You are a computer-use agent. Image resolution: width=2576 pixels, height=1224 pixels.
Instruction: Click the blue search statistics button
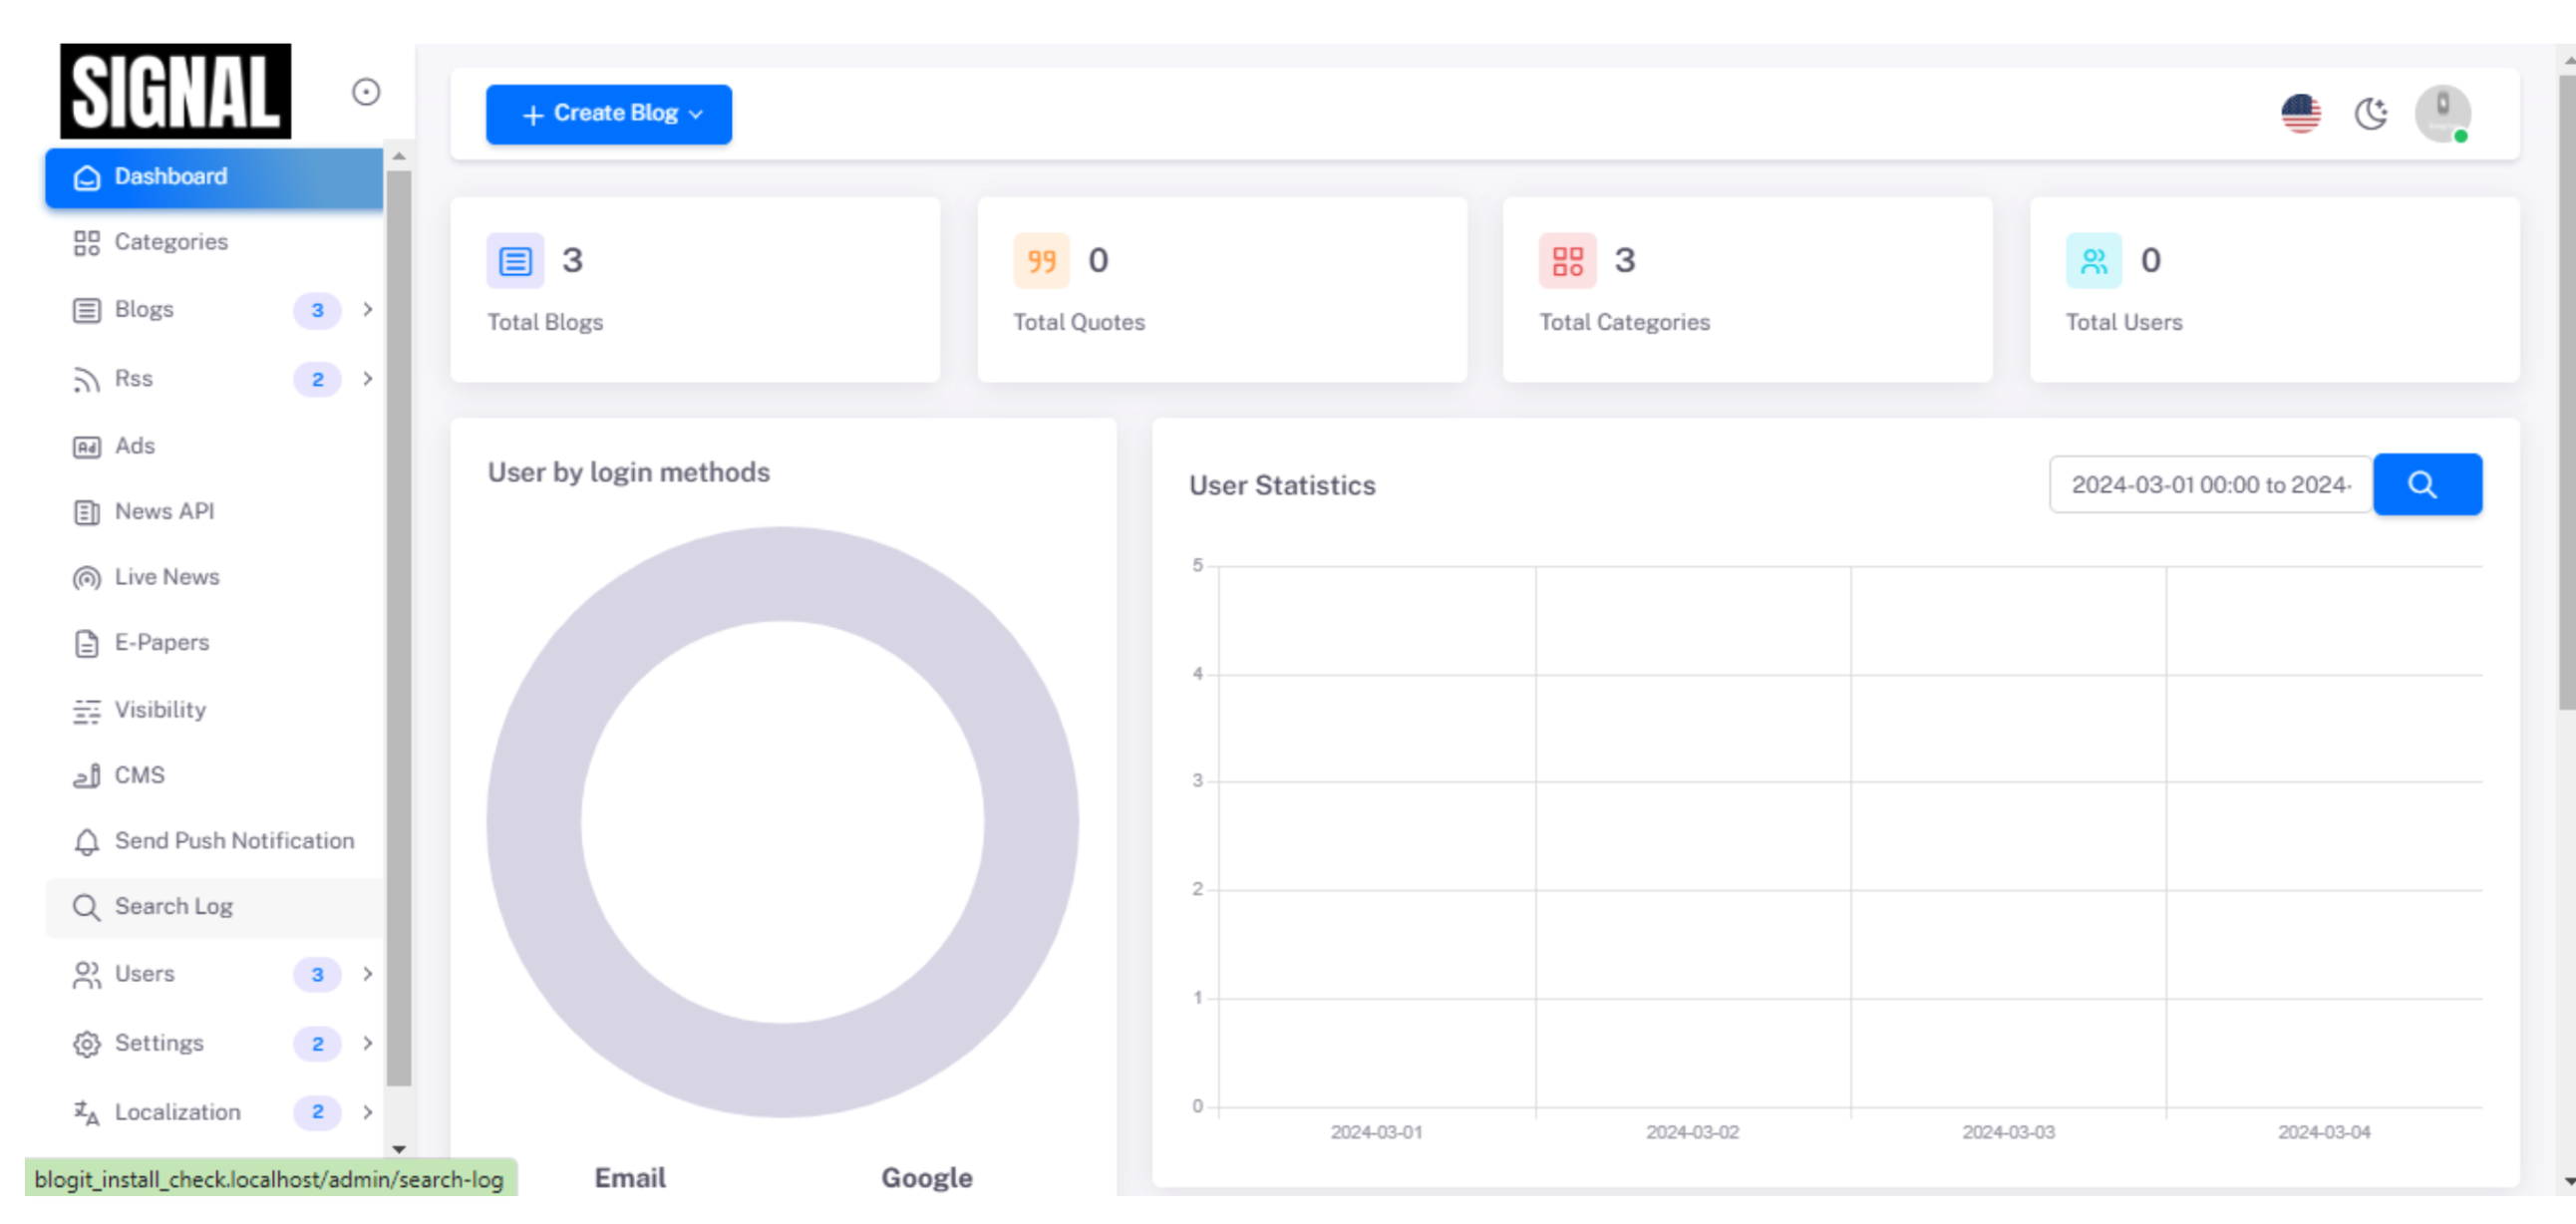2426,485
